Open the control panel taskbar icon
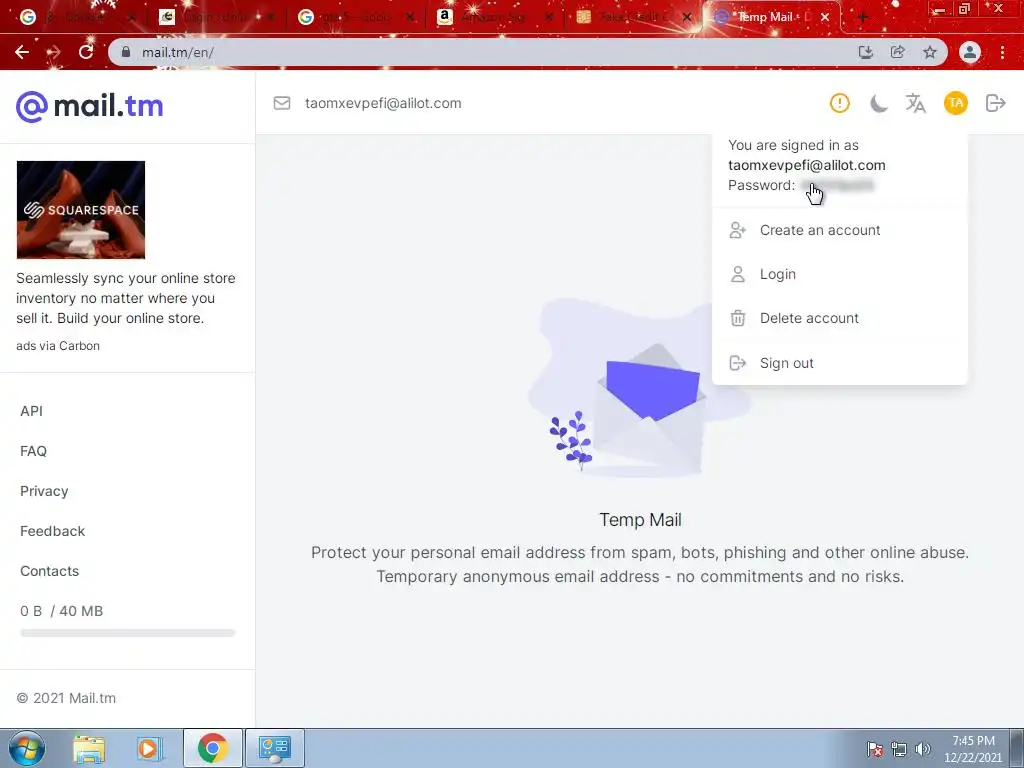 (x=274, y=748)
